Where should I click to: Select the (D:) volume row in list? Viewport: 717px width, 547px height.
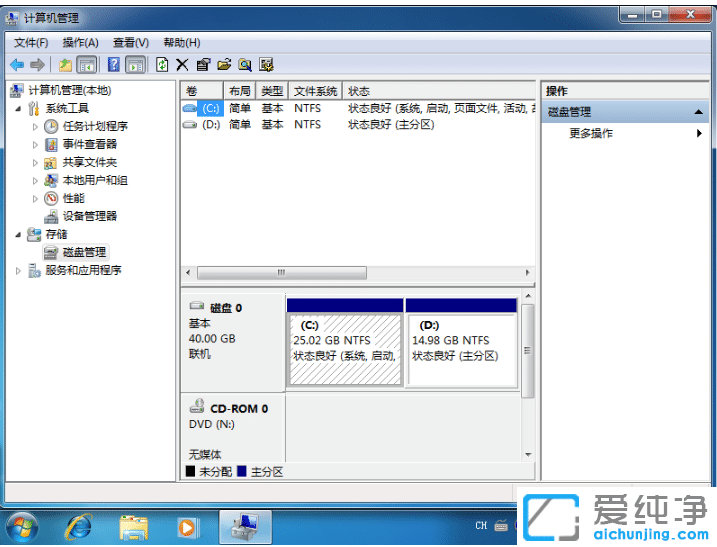coord(358,124)
